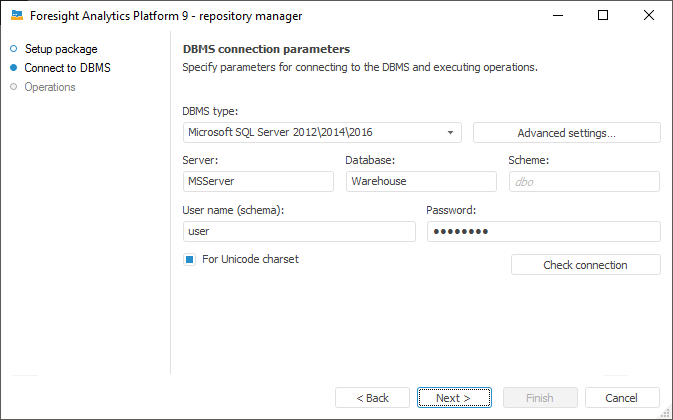This screenshot has height=420, width=673.
Task: Click the Operations step in sidebar
Action: [50, 87]
